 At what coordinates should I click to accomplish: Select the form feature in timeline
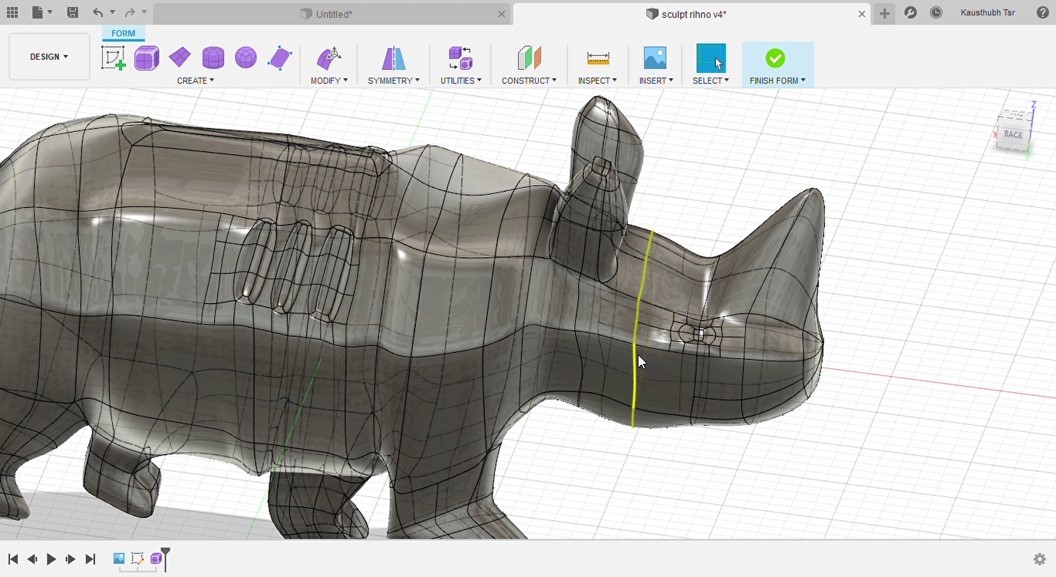156,558
